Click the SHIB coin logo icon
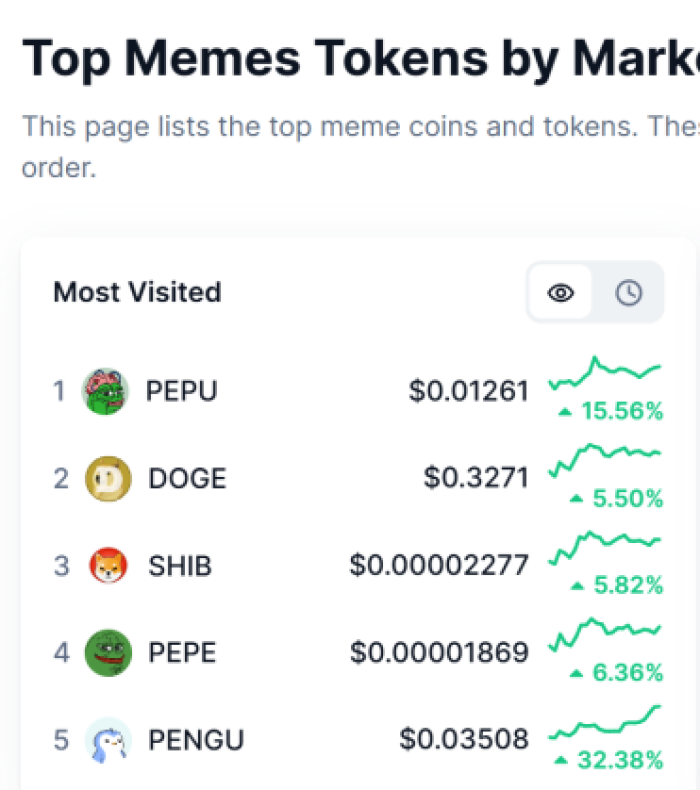Image resolution: width=700 pixels, height=790 pixels. pyautogui.click(x=108, y=566)
